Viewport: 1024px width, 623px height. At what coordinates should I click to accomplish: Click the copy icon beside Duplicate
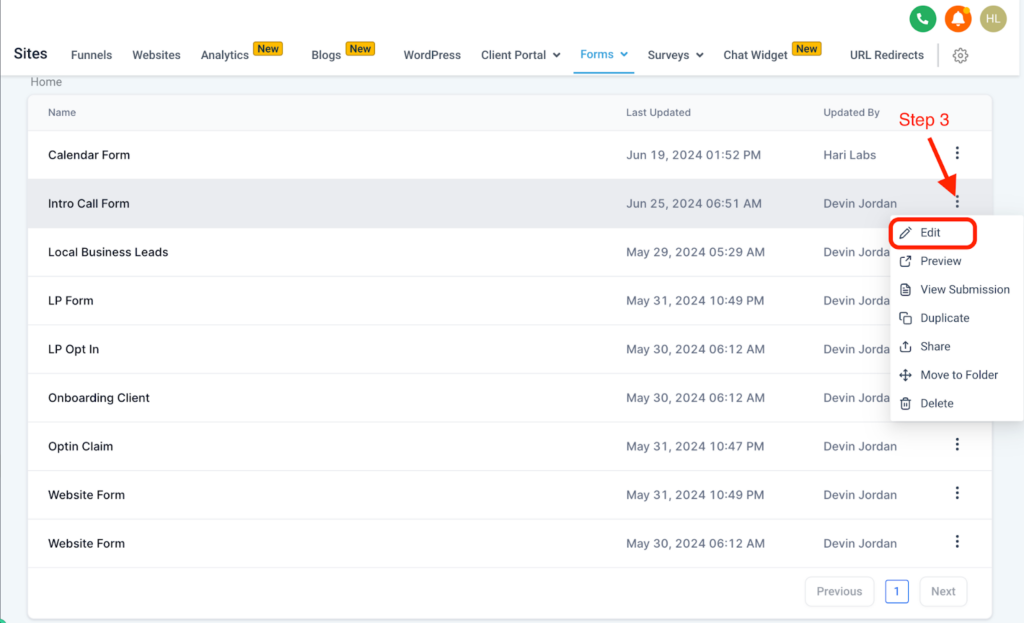point(905,318)
